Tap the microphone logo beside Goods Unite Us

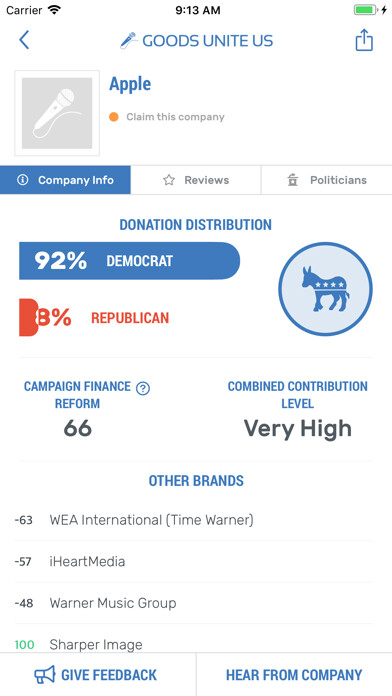129,40
